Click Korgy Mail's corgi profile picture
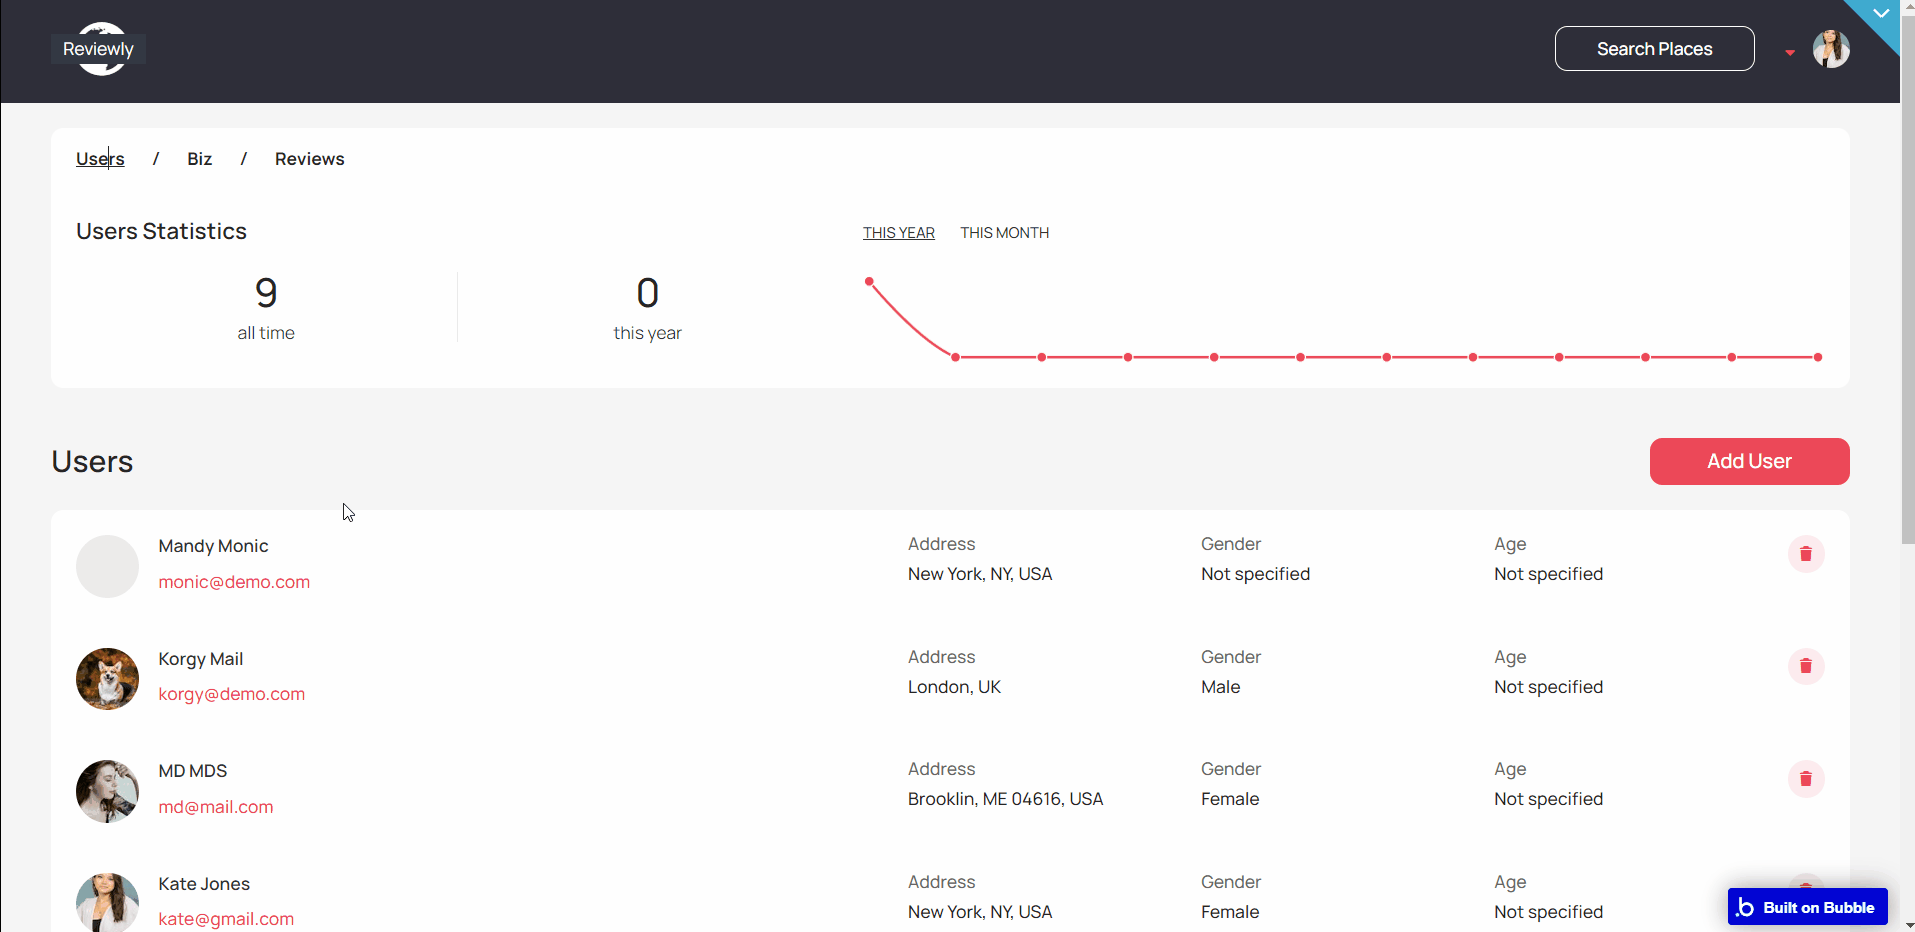This screenshot has width=1915, height=932. coord(107,679)
